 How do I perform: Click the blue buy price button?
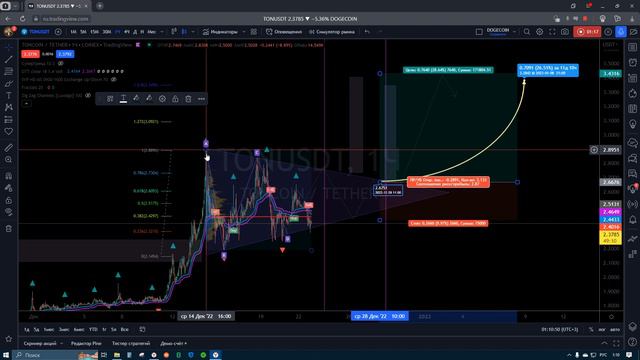[x=65, y=54]
